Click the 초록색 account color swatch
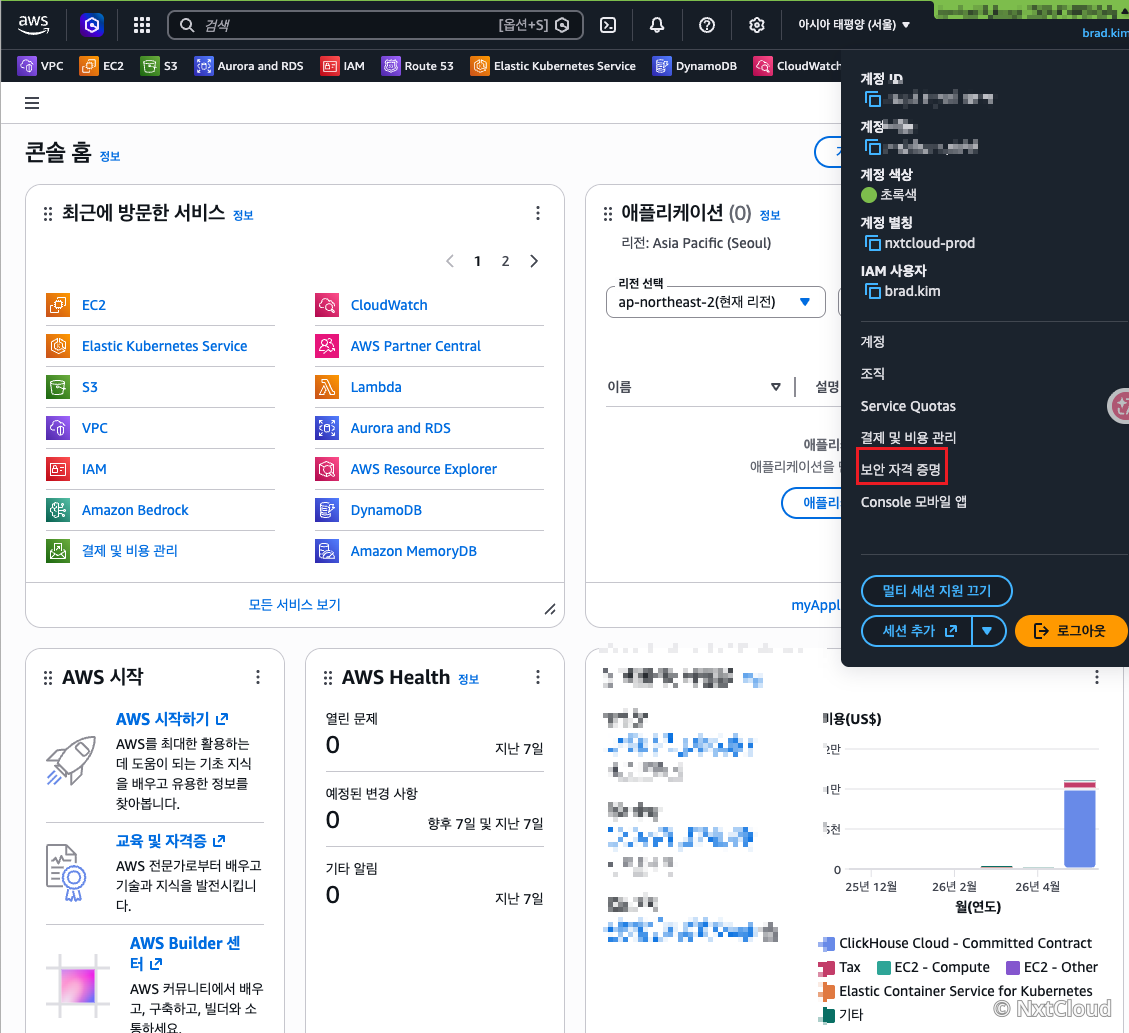The width and height of the screenshot is (1129, 1033). click(868, 195)
